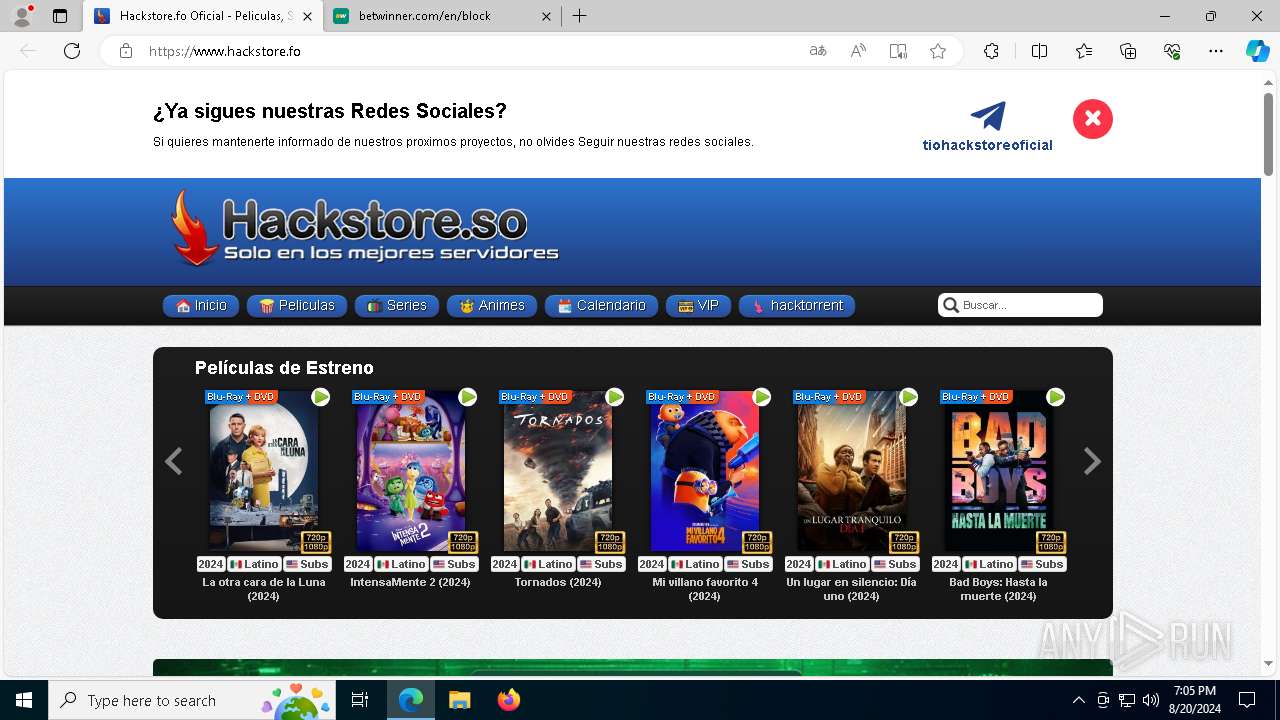This screenshot has width=1280, height=720.
Task: Open La otra cara de la Luna poster
Action: 264,471
